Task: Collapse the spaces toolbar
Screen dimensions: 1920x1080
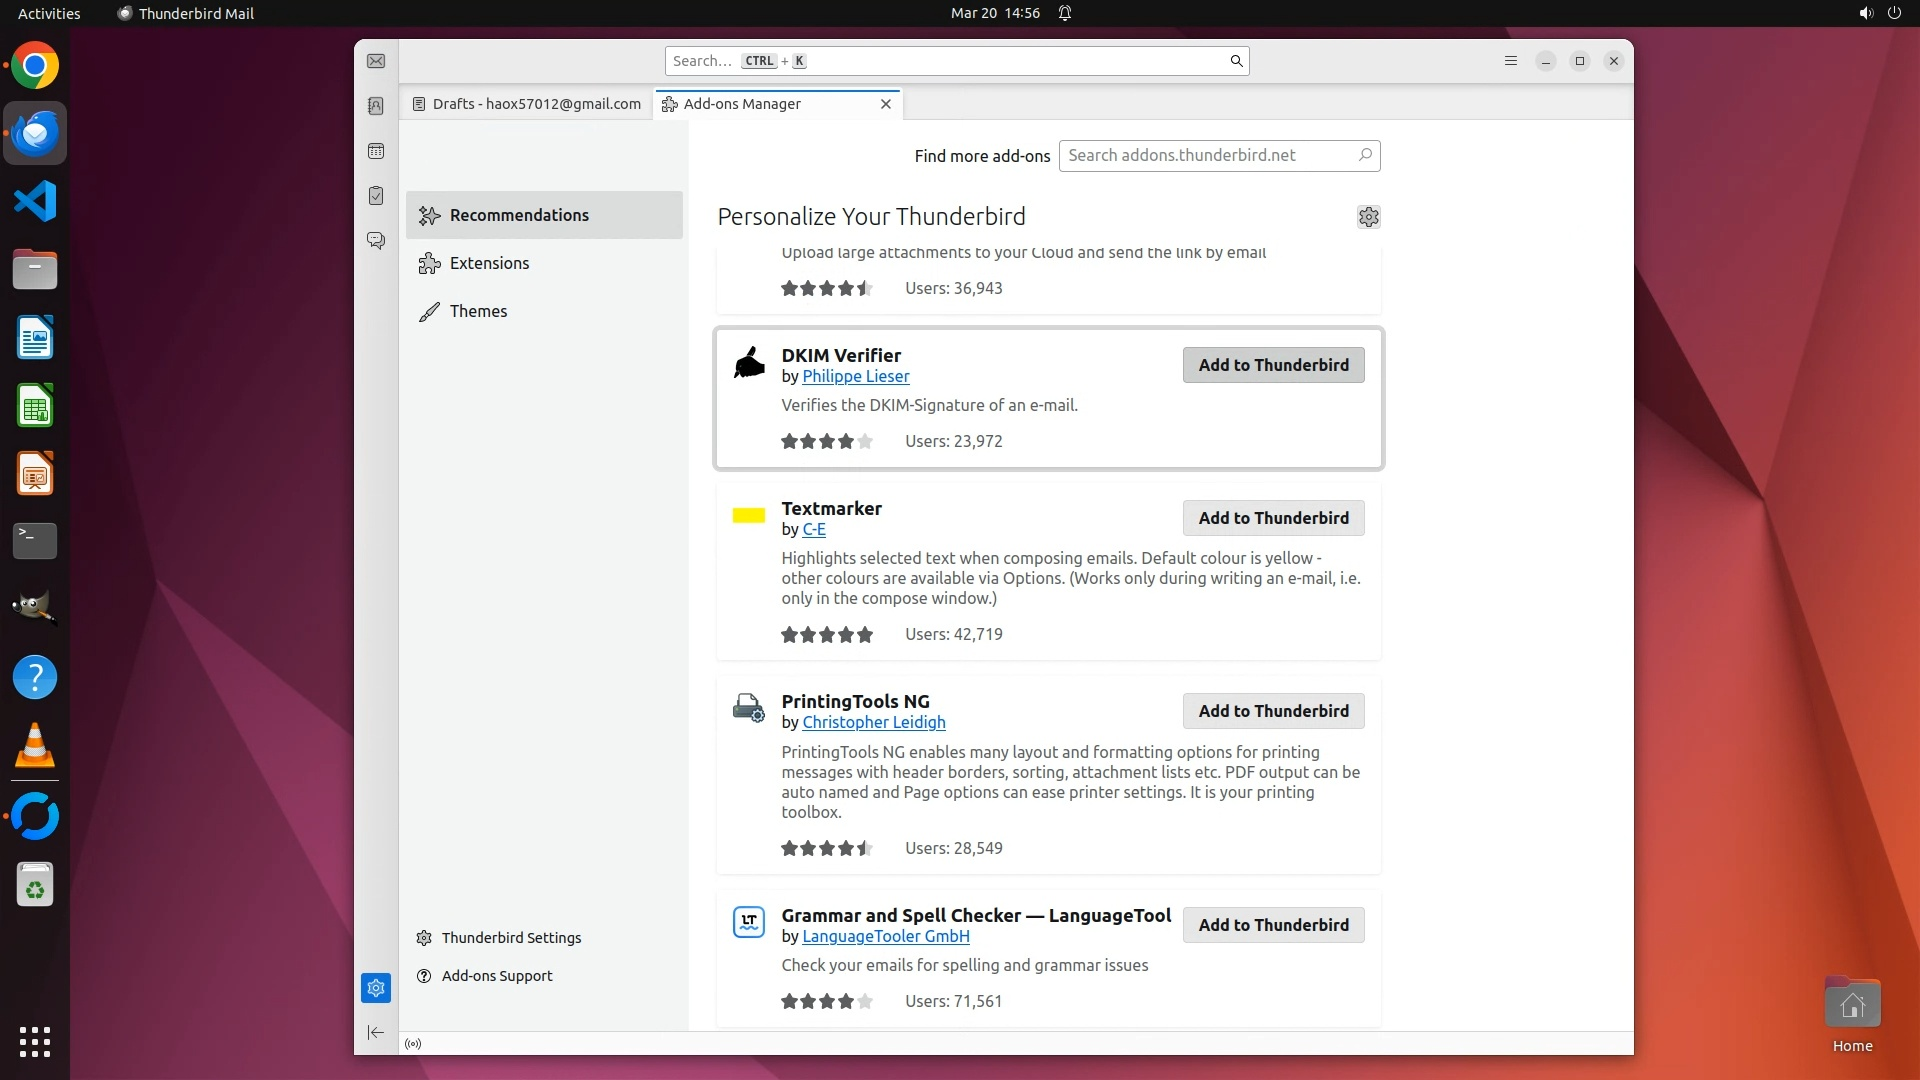Action: click(376, 1032)
